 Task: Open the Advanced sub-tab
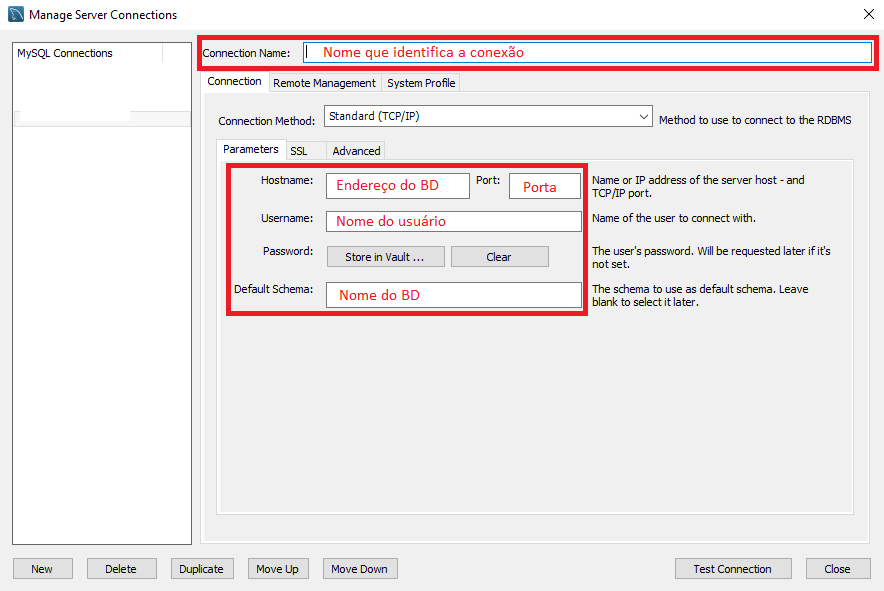point(356,151)
